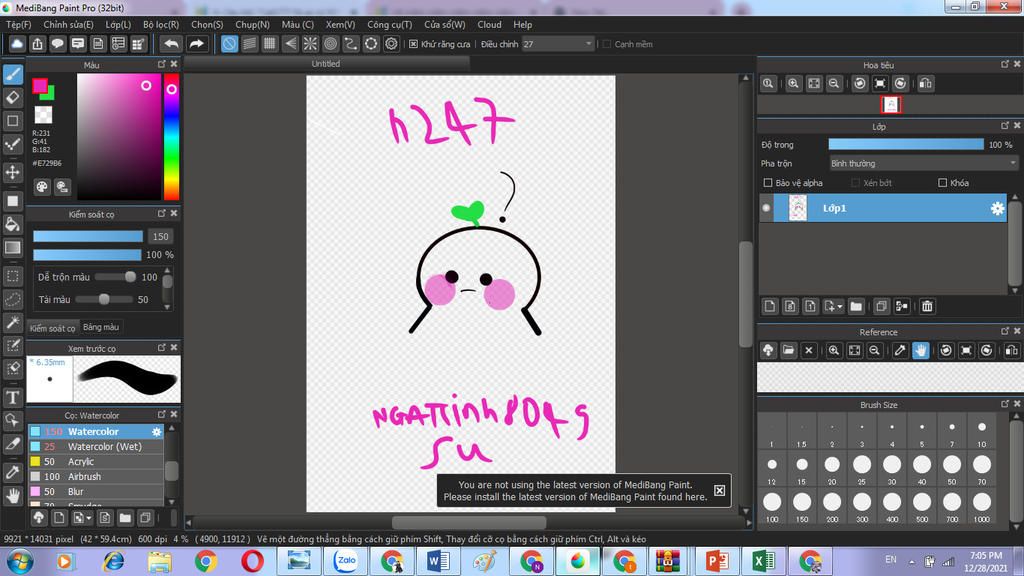Delete the layer with trash icon
Screen dimensions: 1024x576
coord(927,306)
